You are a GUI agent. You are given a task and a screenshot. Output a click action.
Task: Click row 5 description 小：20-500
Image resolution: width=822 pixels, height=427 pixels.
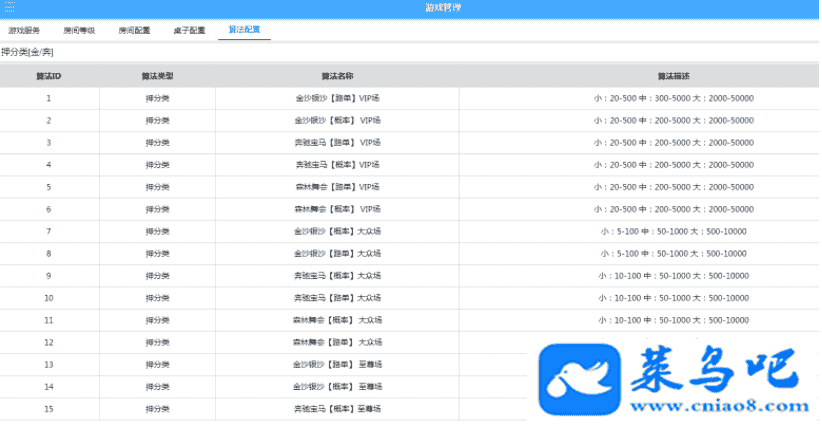pyautogui.click(x=615, y=187)
